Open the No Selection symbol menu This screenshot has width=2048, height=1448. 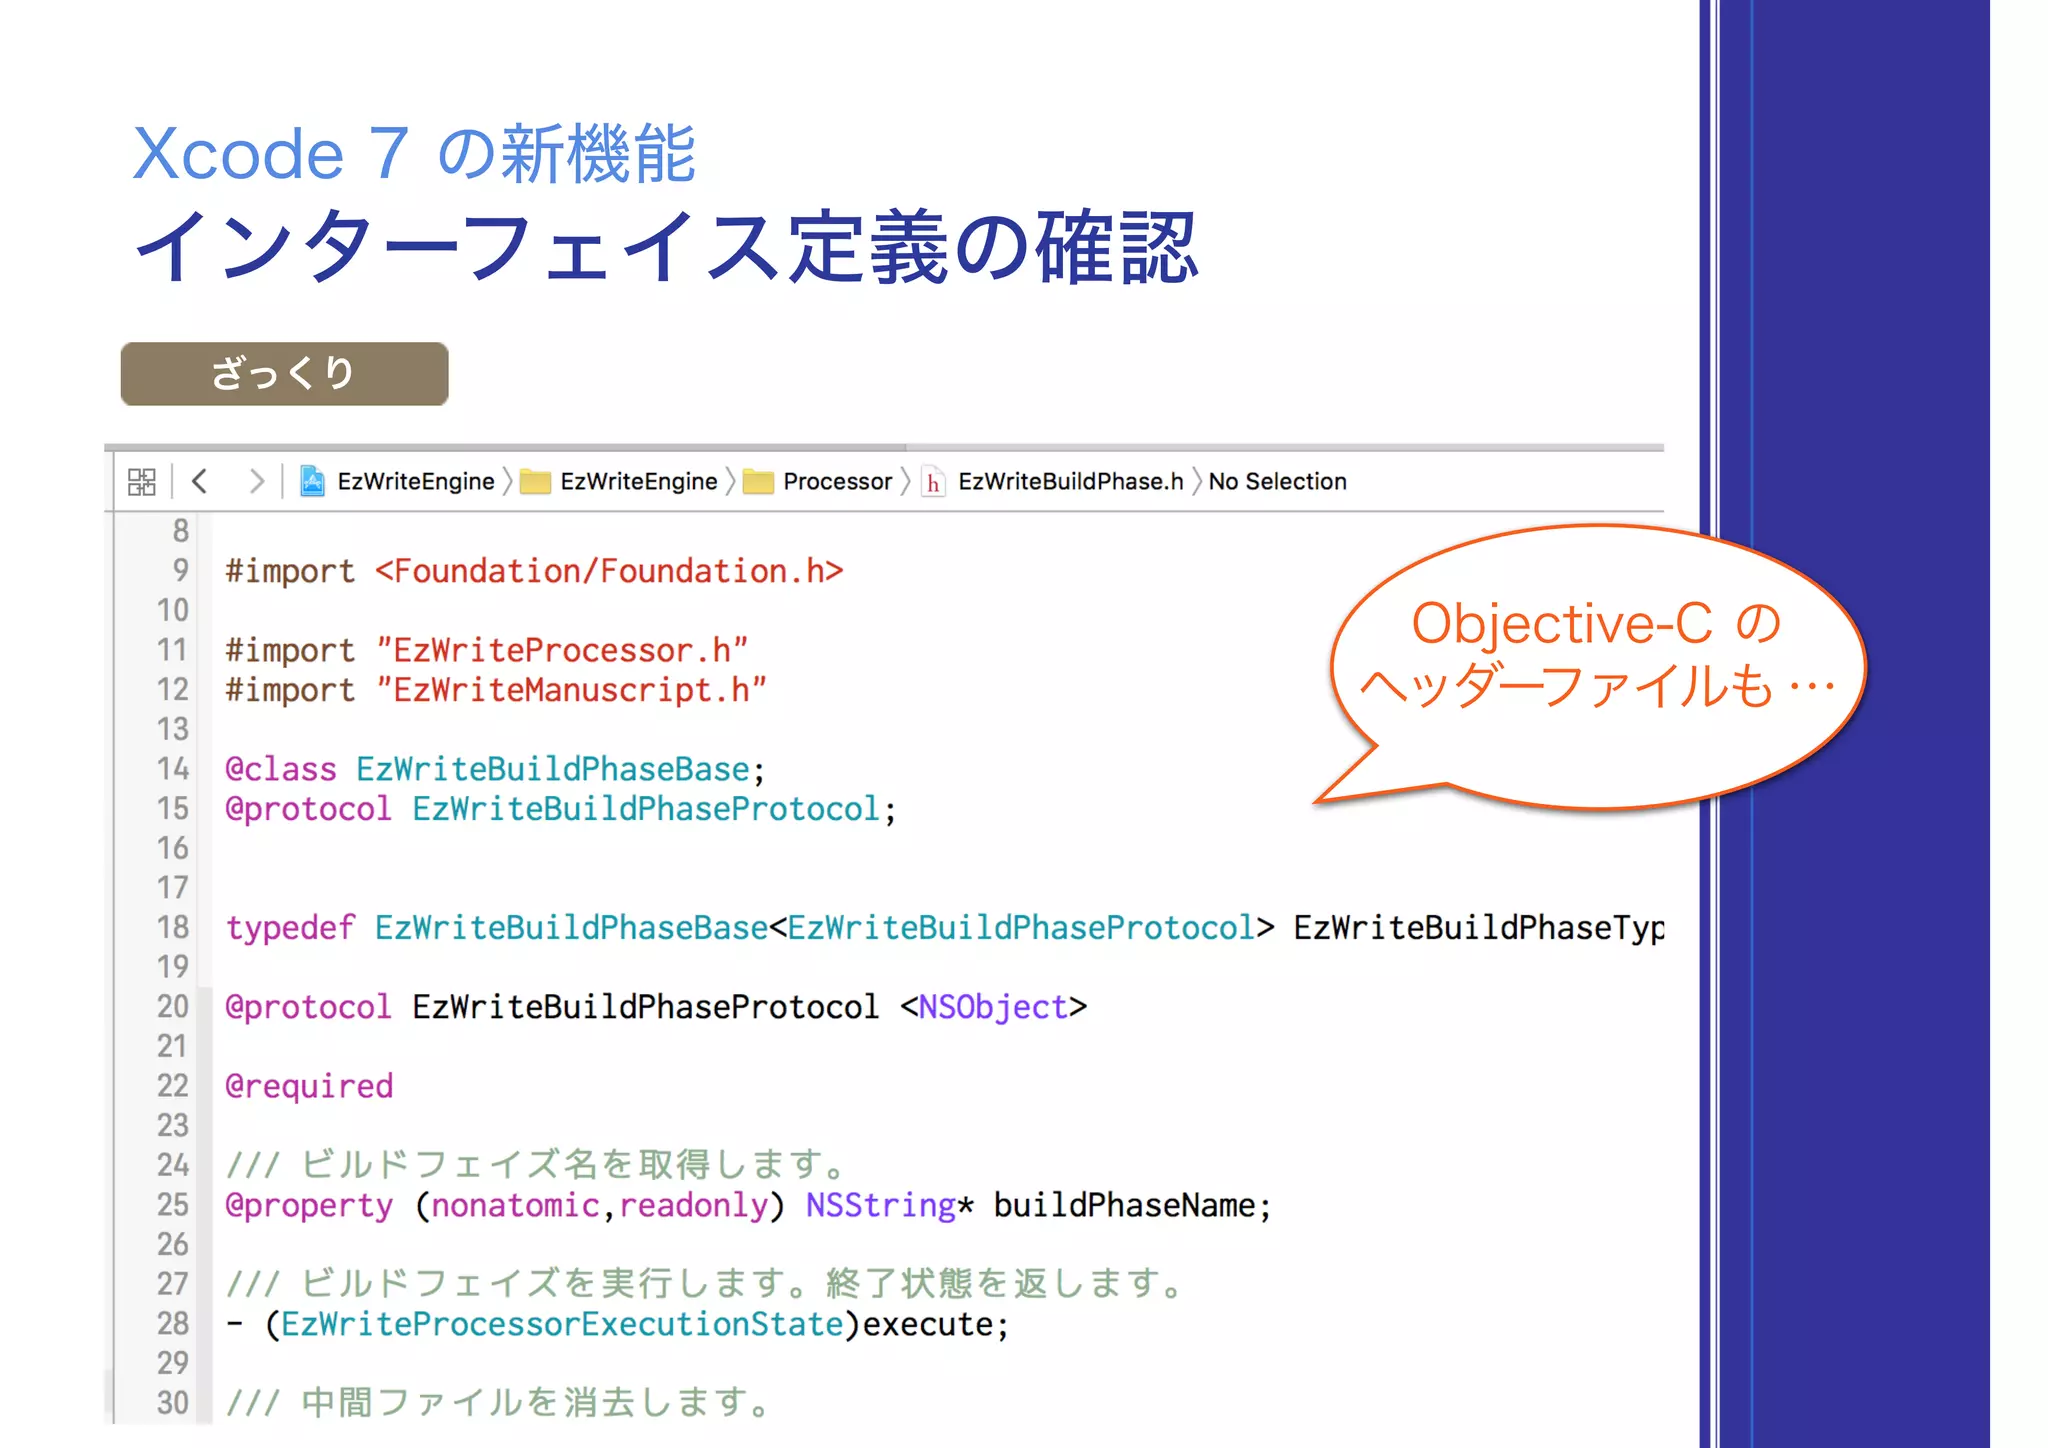tap(1278, 482)
